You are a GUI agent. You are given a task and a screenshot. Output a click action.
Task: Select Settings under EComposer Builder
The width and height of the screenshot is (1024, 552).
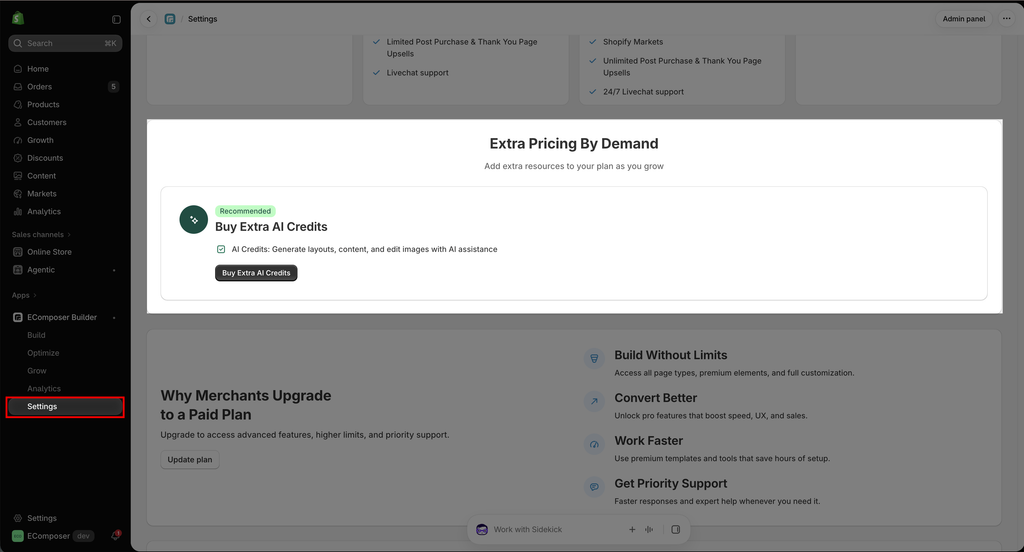pyautogui.click(x=65, y=406)
